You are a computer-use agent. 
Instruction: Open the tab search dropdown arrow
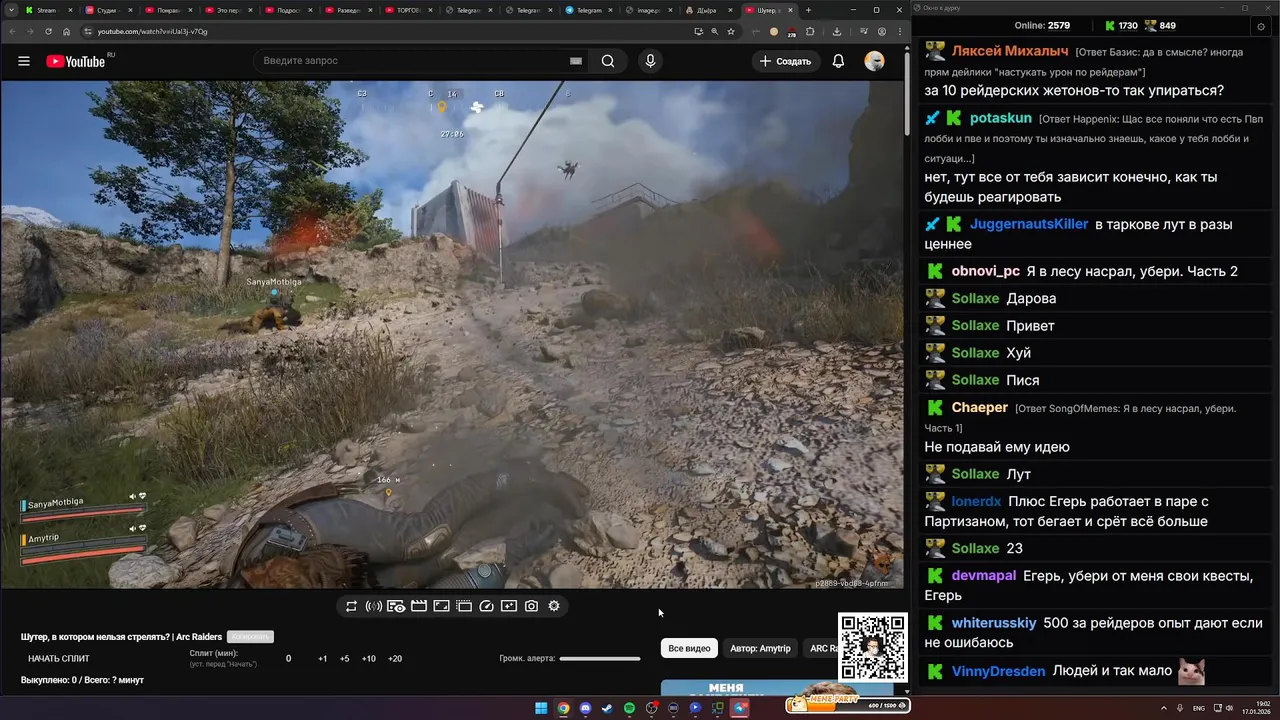tap(10, 10)
